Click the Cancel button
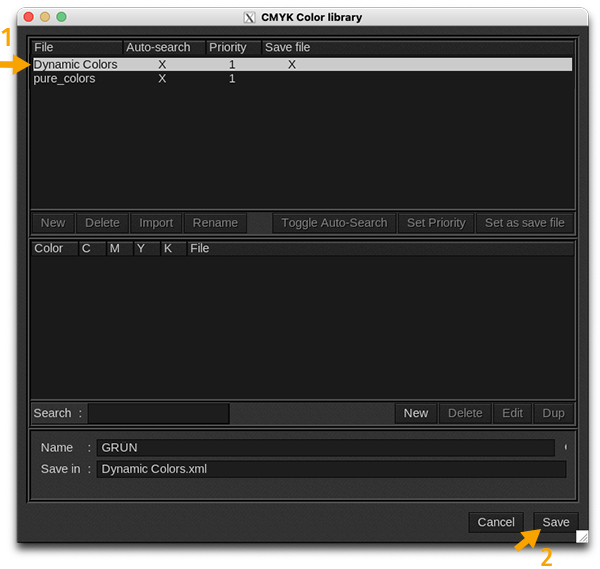600x569 pixels. pyautogui.click(x=496, y=522)
